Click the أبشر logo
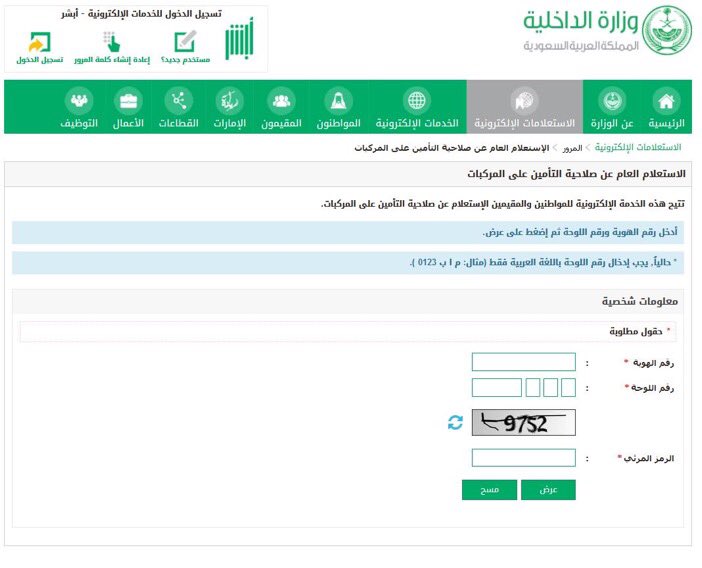 (x=239, y=39)
